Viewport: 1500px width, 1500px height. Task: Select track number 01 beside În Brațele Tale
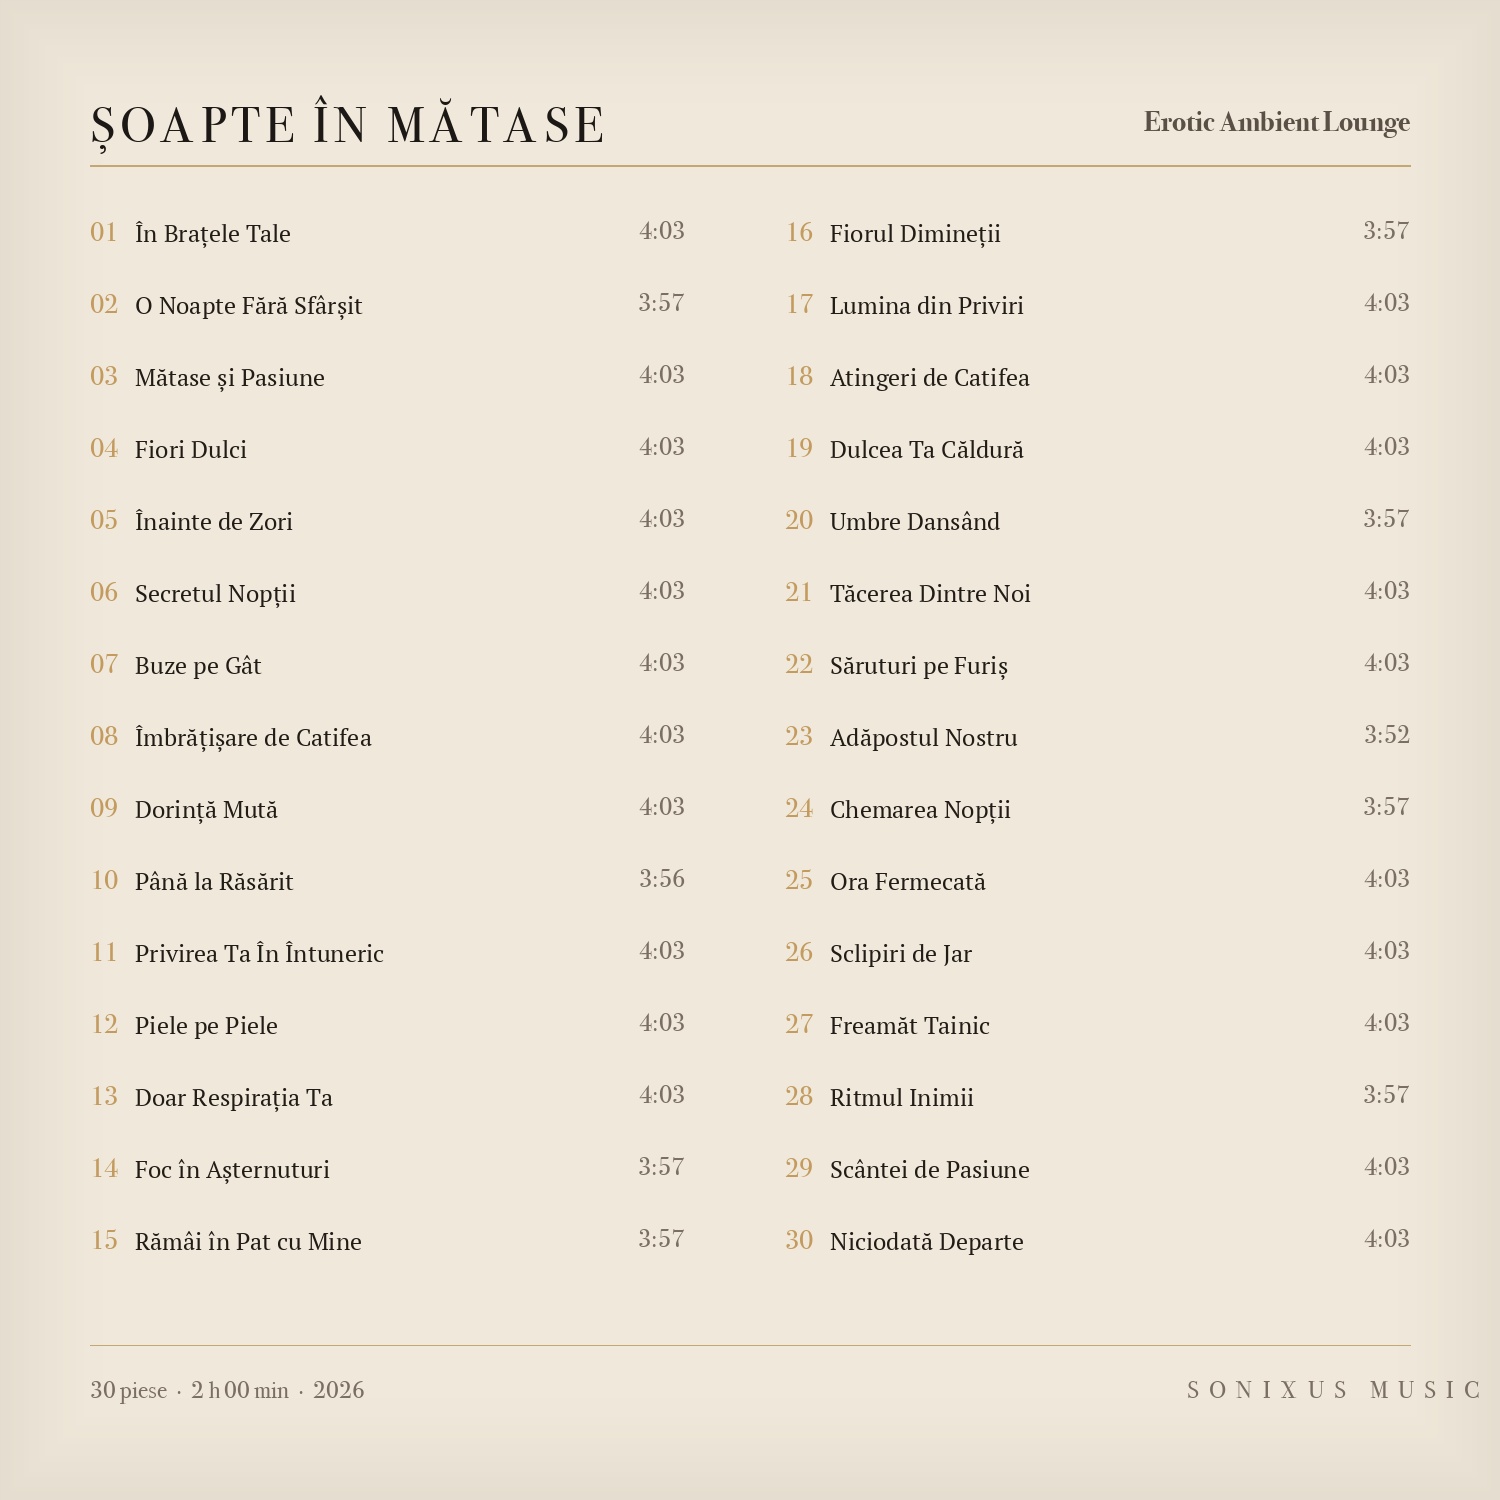coord(104,232)
